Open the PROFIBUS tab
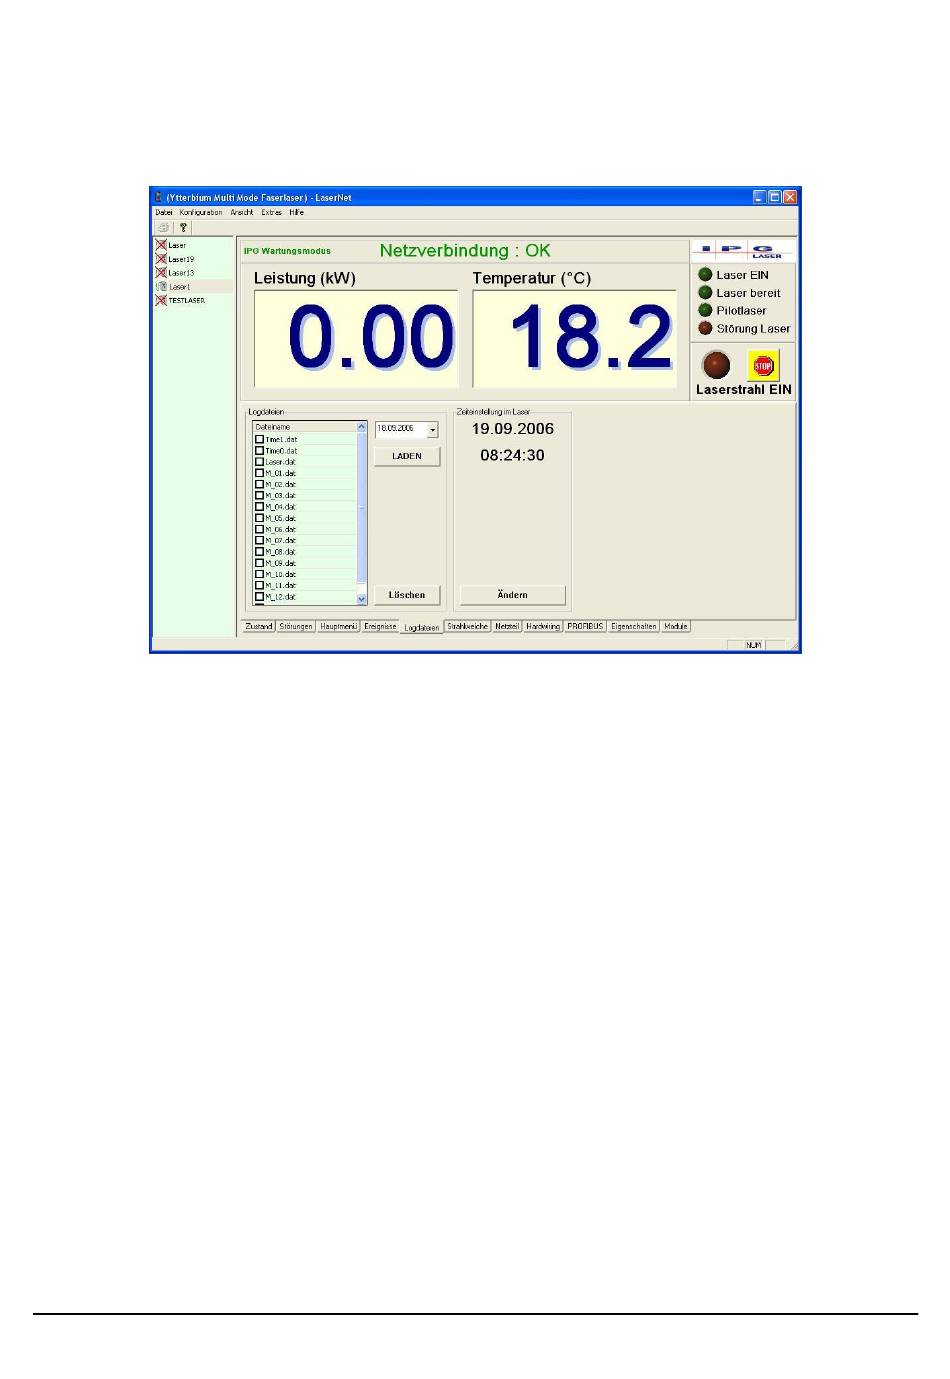Screen dimensions: 950x1379 pos(585,627)
